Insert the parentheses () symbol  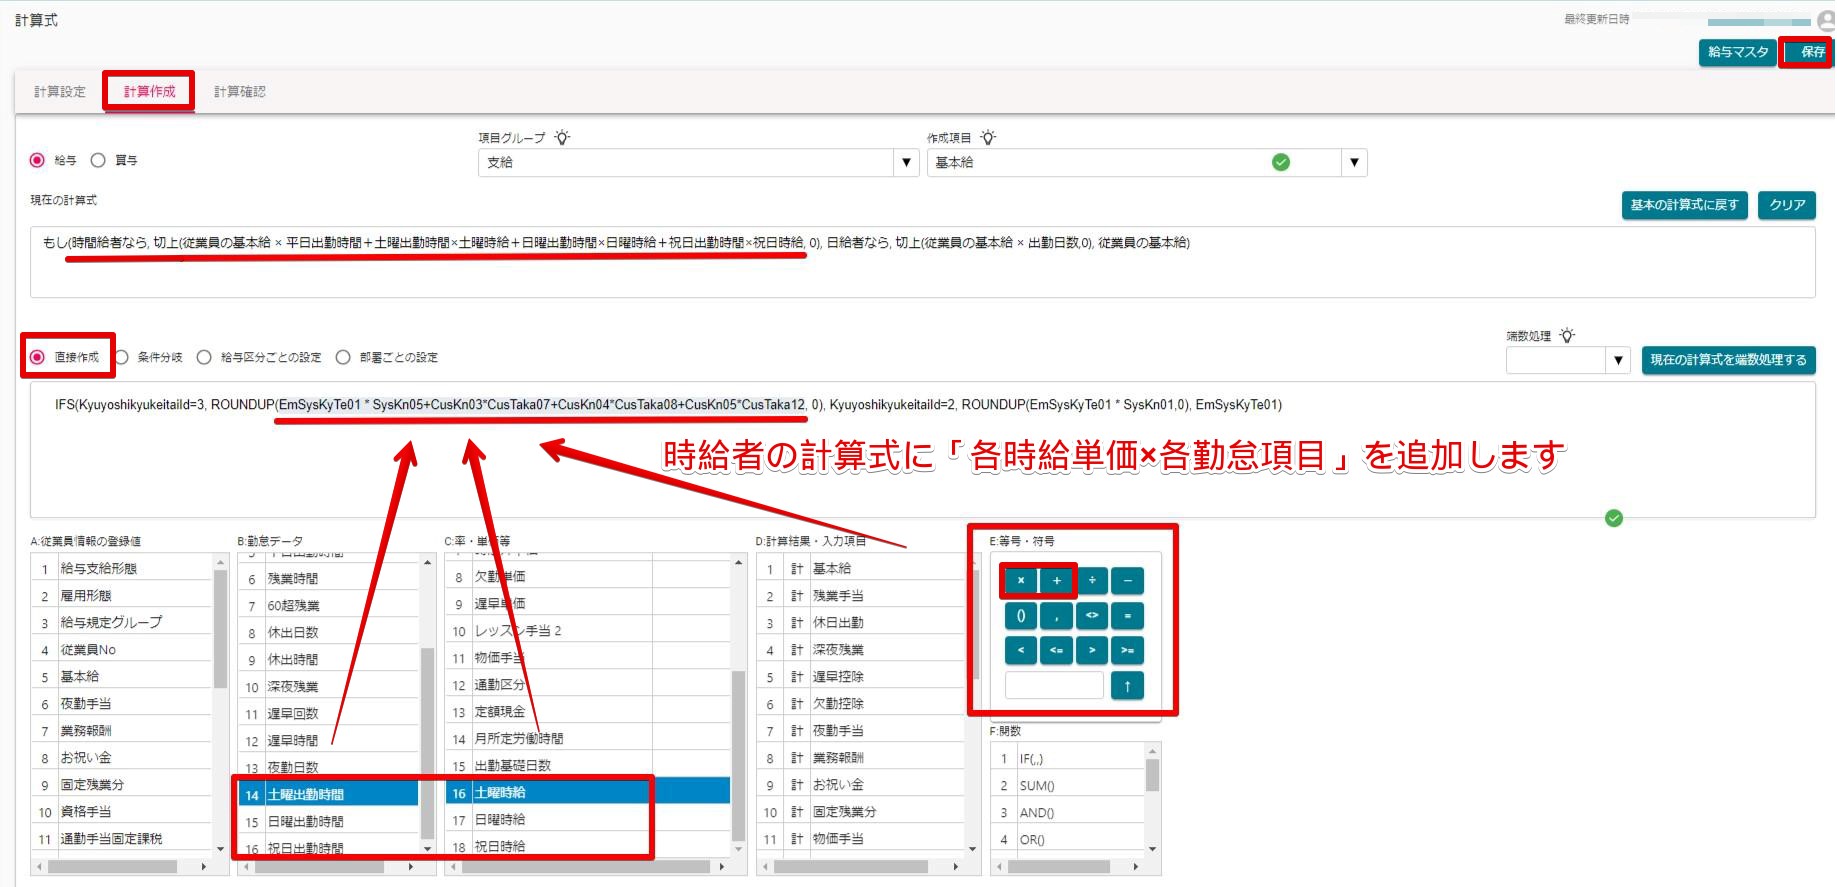click(x=1021, y=616)
